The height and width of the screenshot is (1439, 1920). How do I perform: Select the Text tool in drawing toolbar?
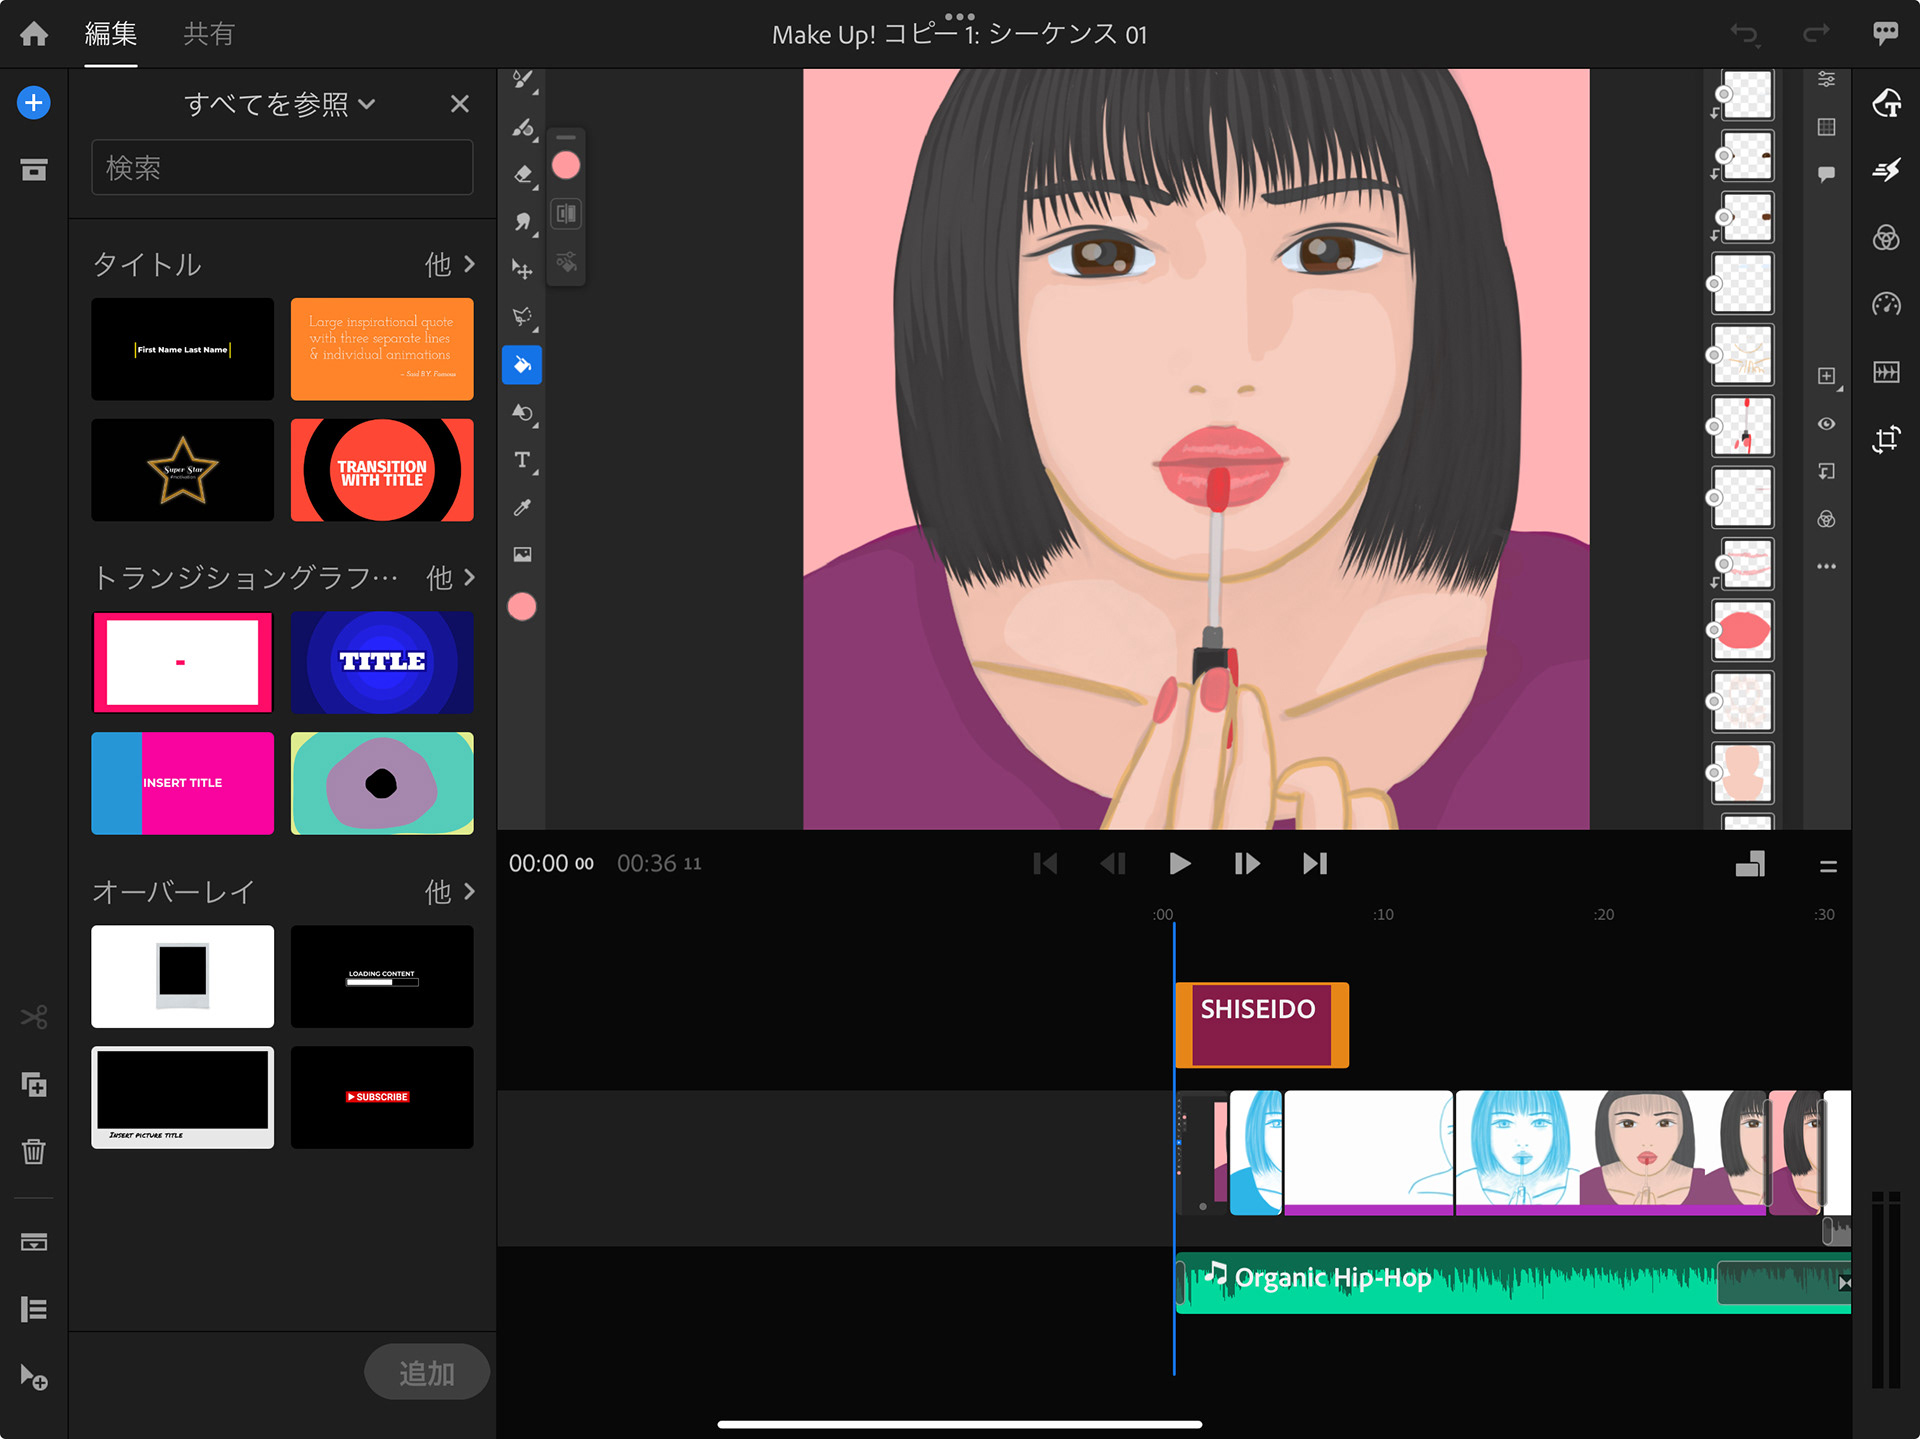[522, 460]
